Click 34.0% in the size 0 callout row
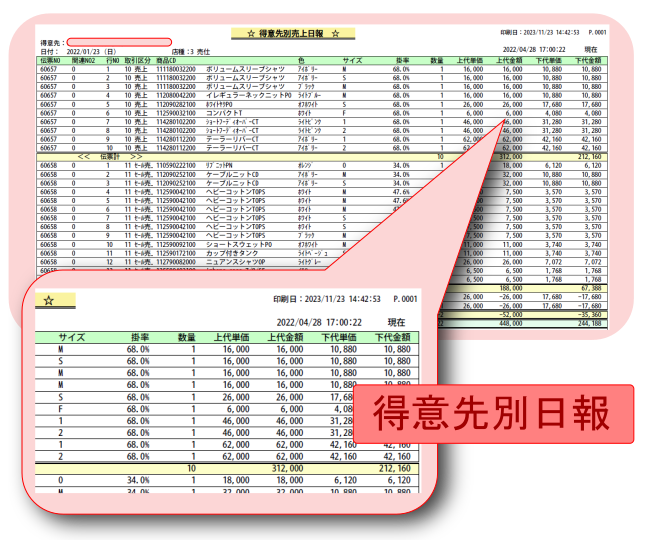This screenshot has height=540, width=650. point(138,480)
